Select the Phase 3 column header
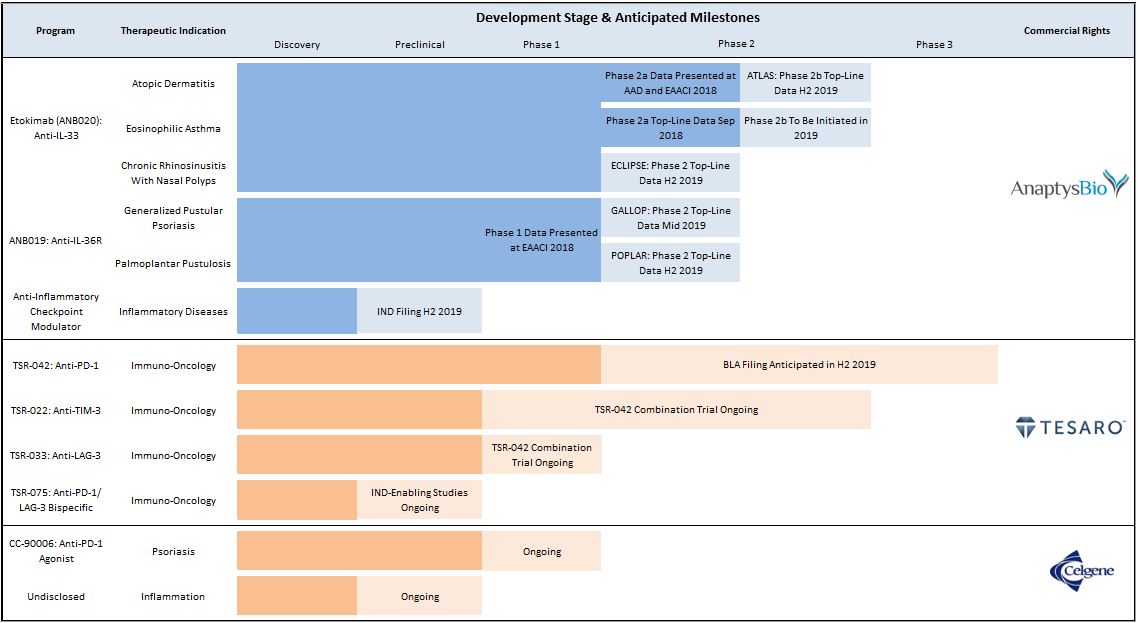Screen dimensions: 1138x623 [x=934, y=45]
